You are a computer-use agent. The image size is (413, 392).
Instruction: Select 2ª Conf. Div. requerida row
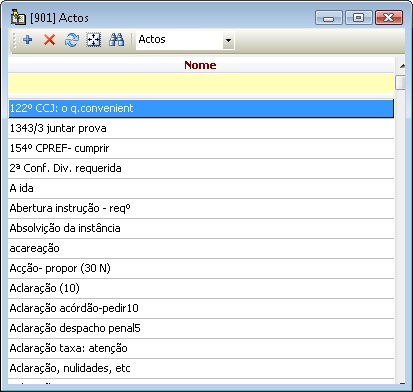pyautogui.click(x=201, y=168)
